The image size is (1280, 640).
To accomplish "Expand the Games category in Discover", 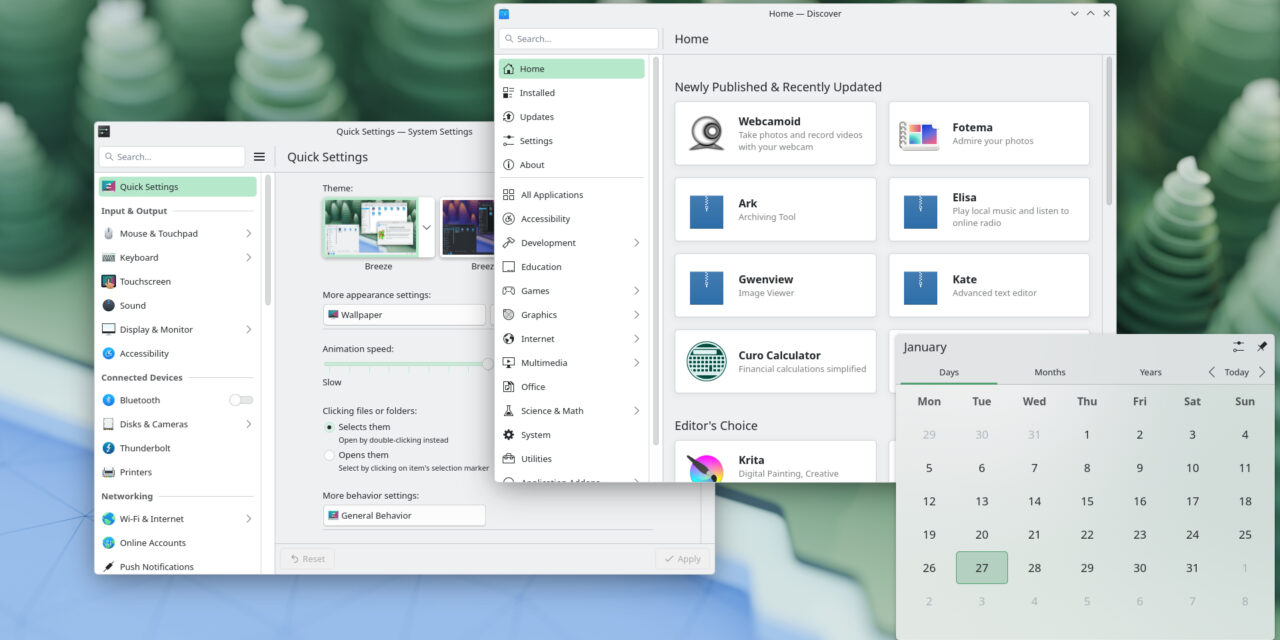I will (636, 291).
